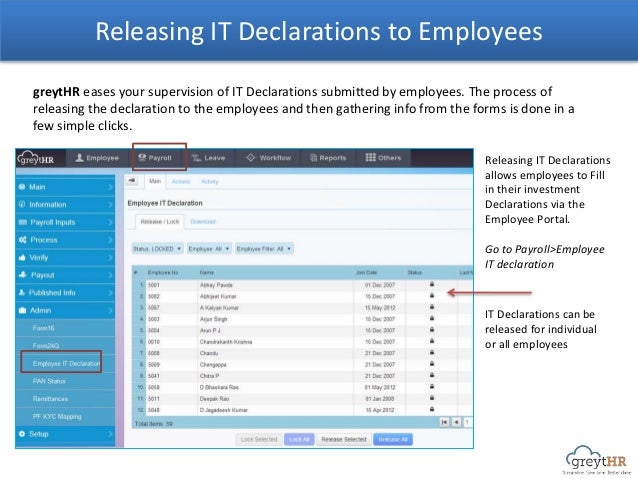Click lock status icon for D Bhaskara Rao
The height and width of the screenshot is (479, 638).
click(x=432, y=387)
